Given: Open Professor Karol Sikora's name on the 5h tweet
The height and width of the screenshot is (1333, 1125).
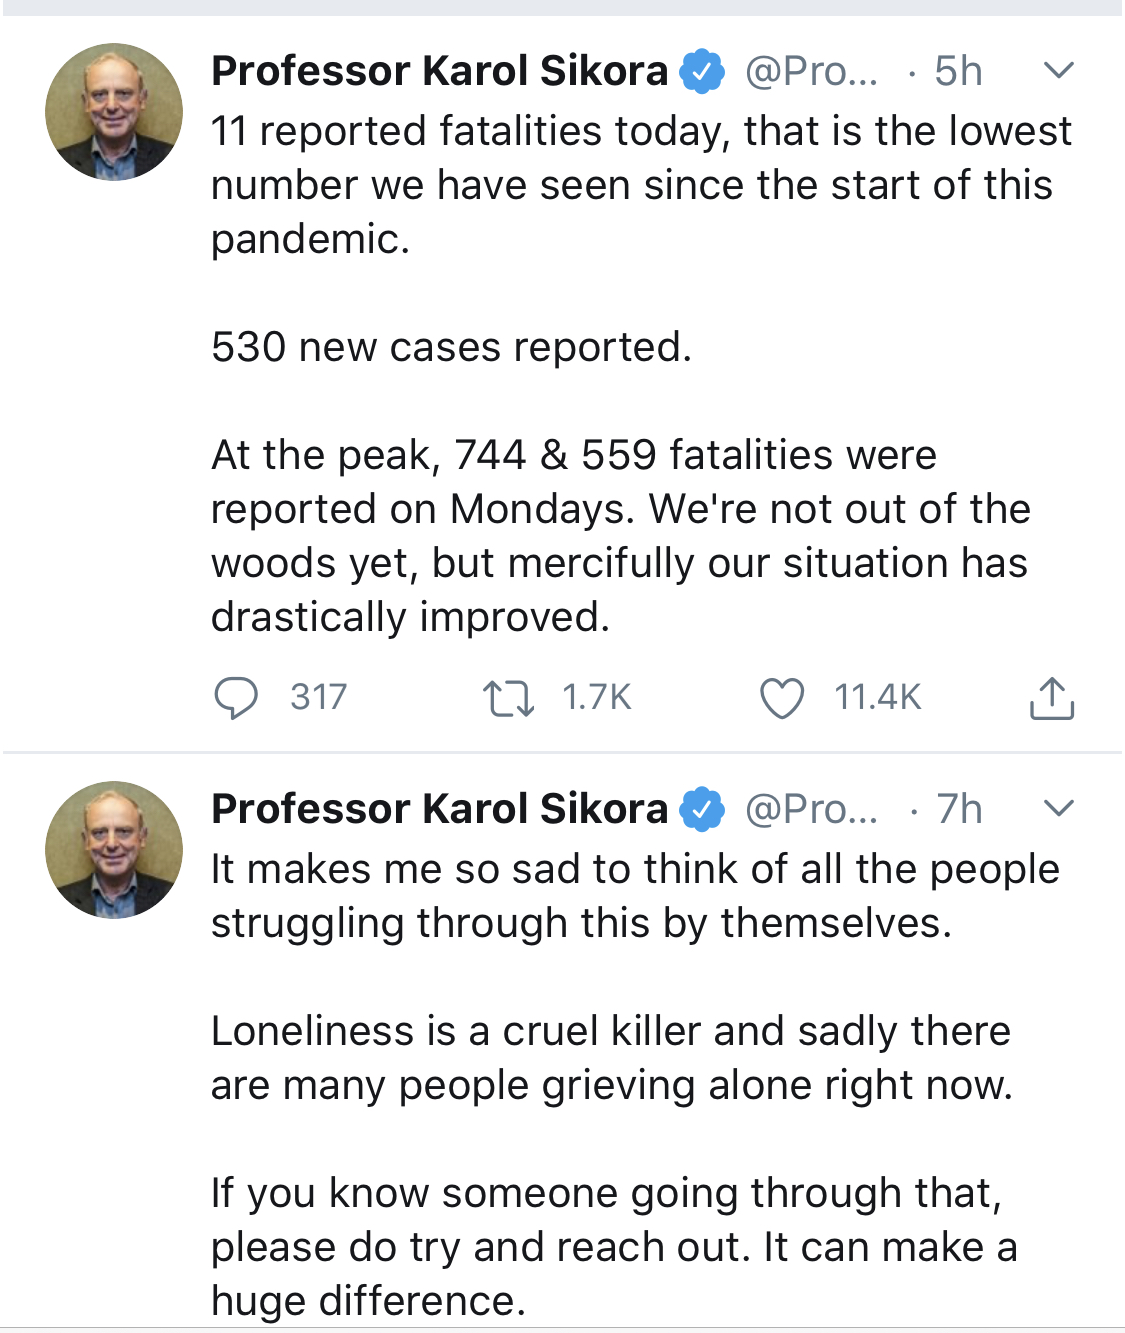Looking at the screenshot, I should 439,71.
